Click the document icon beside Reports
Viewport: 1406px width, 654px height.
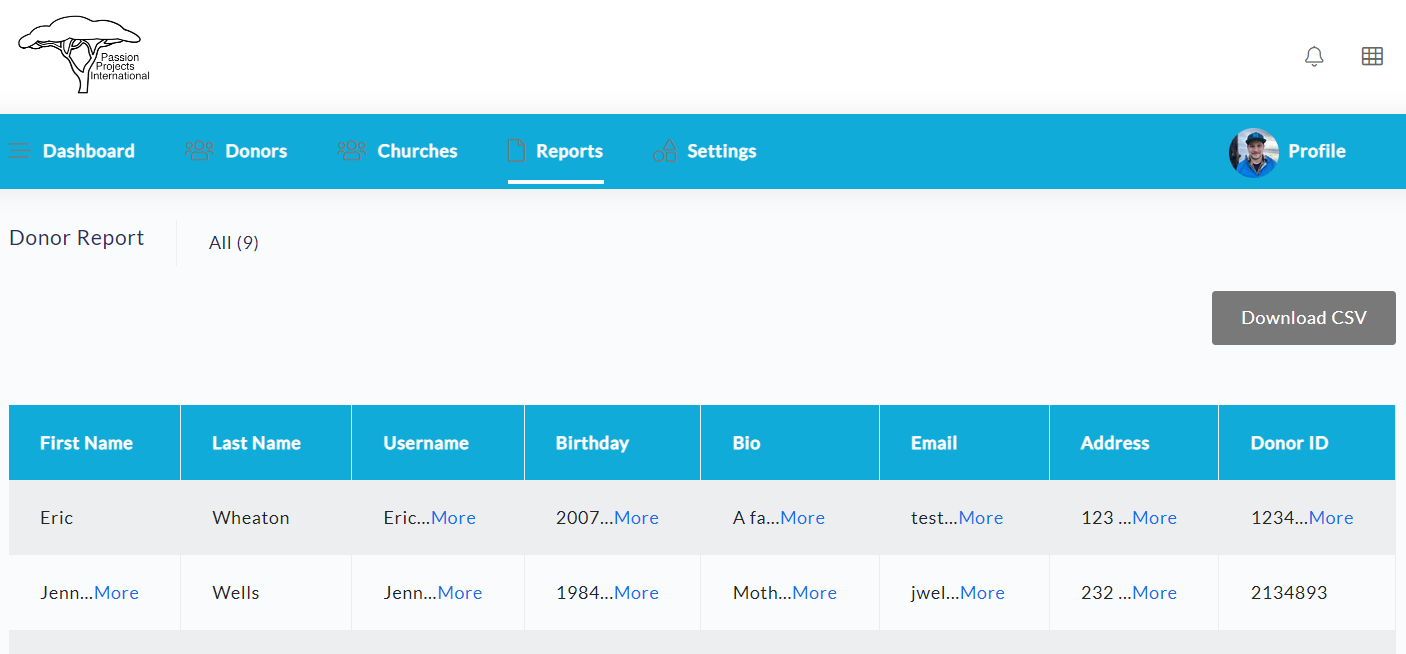pyautogui.click(x=516, y=151)
